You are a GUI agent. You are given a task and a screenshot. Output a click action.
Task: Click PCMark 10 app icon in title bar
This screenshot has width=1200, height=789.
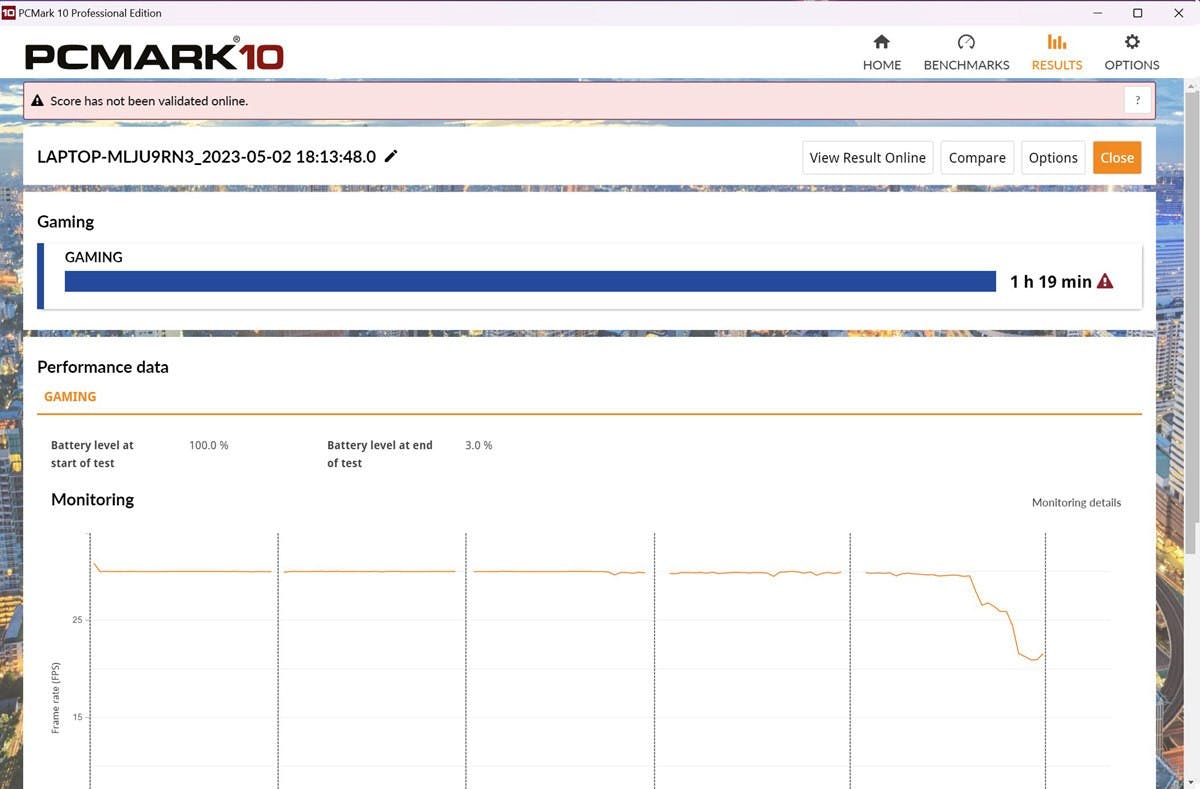point(9,13)
